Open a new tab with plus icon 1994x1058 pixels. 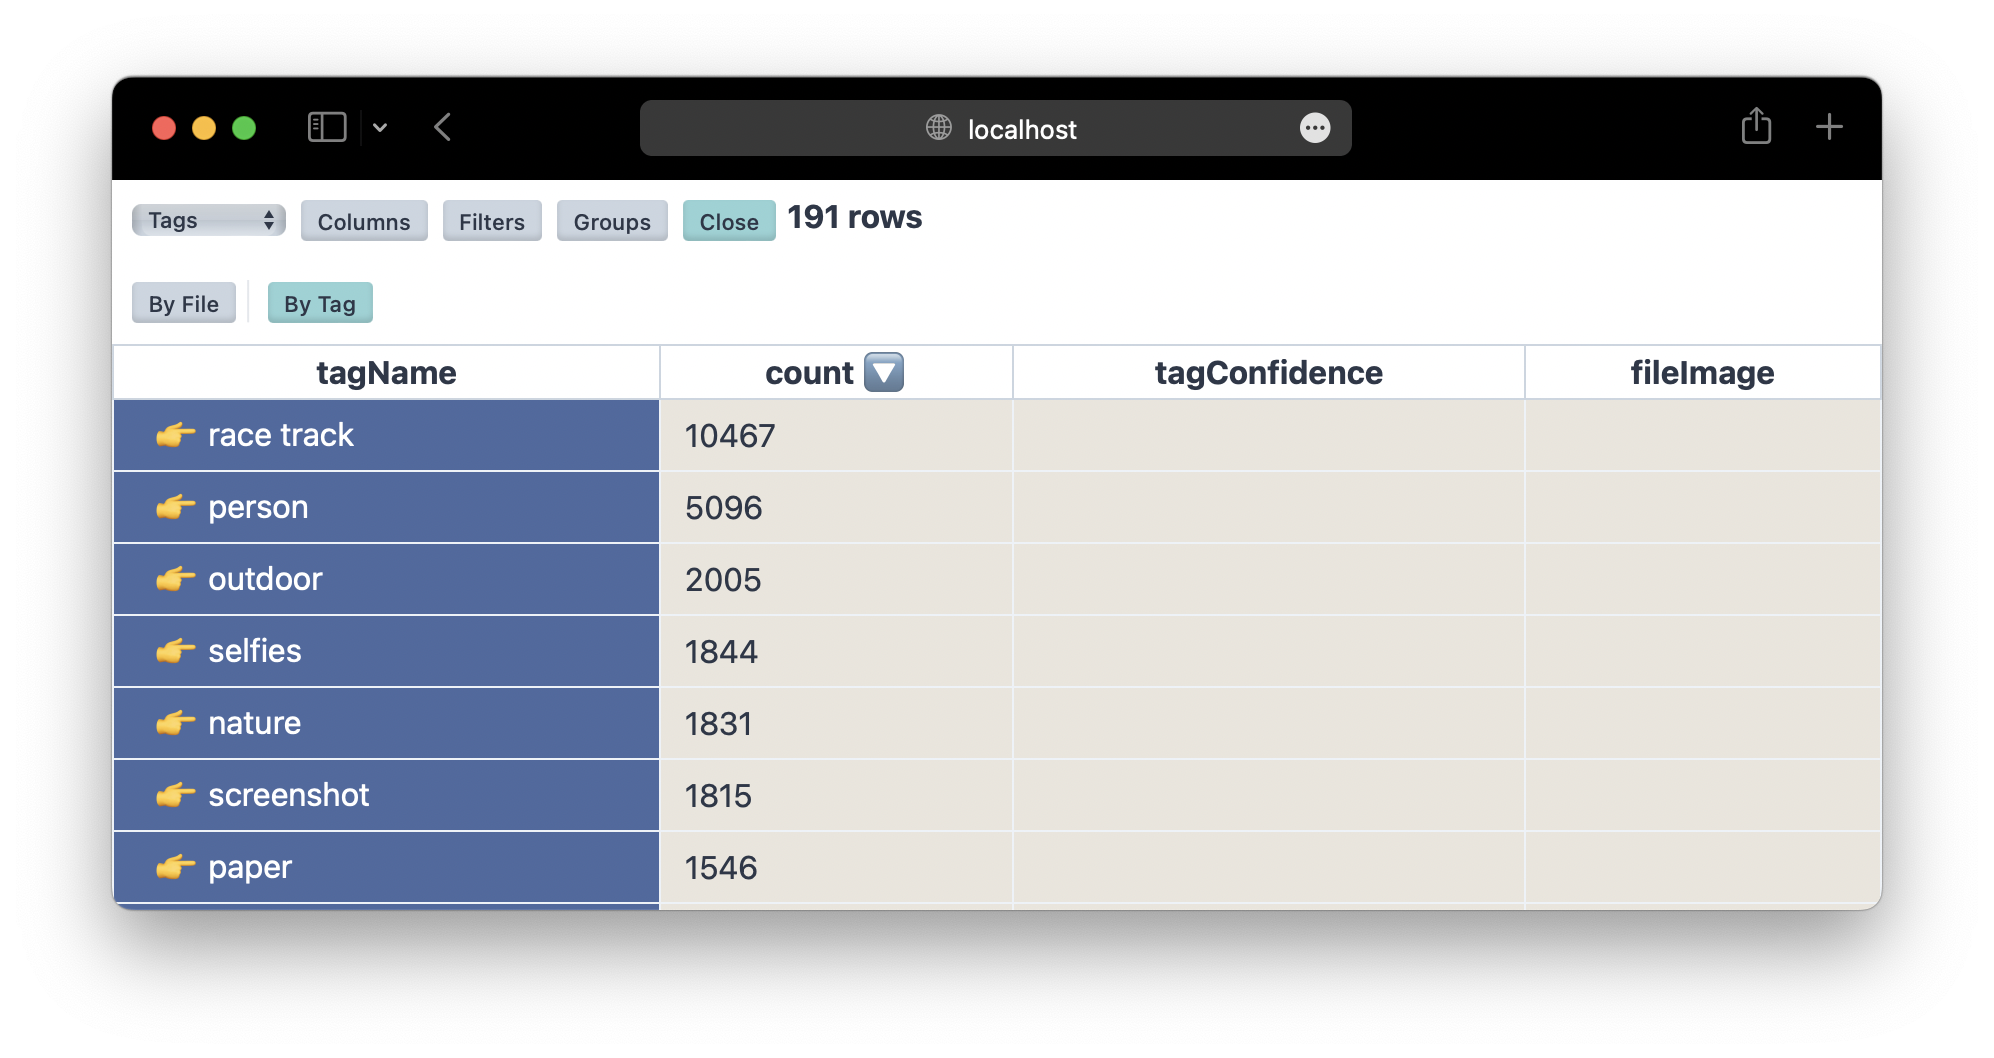point(1829,127)
